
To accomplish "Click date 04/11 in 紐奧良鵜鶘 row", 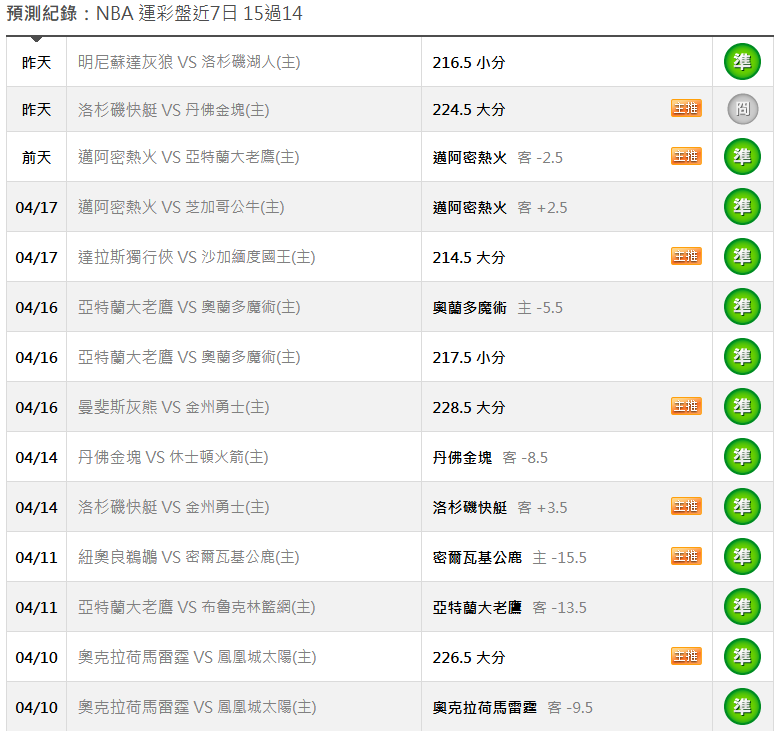I will pyautogui.click(x=37, y=558).
